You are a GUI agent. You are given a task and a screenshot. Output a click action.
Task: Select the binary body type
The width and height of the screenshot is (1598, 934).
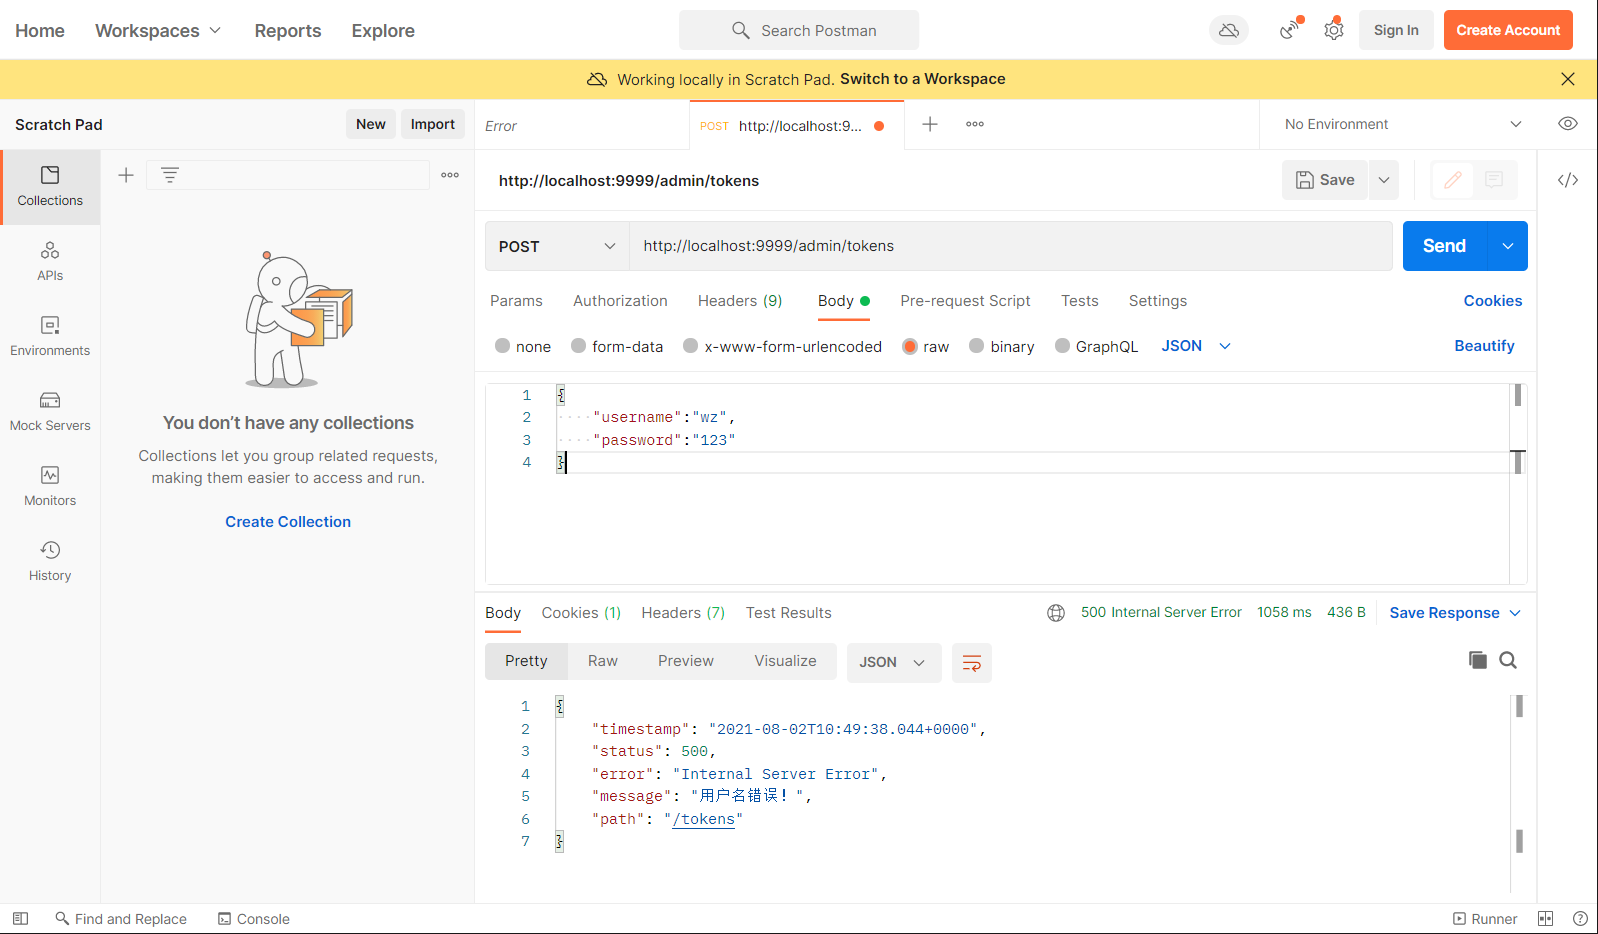click(x=1002, y=346)
